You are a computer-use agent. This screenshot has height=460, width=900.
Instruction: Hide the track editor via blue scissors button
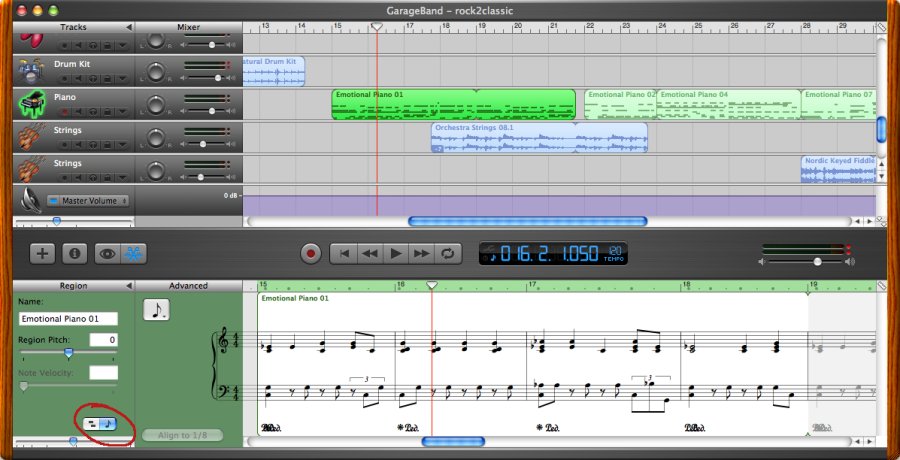coord(133,253)
